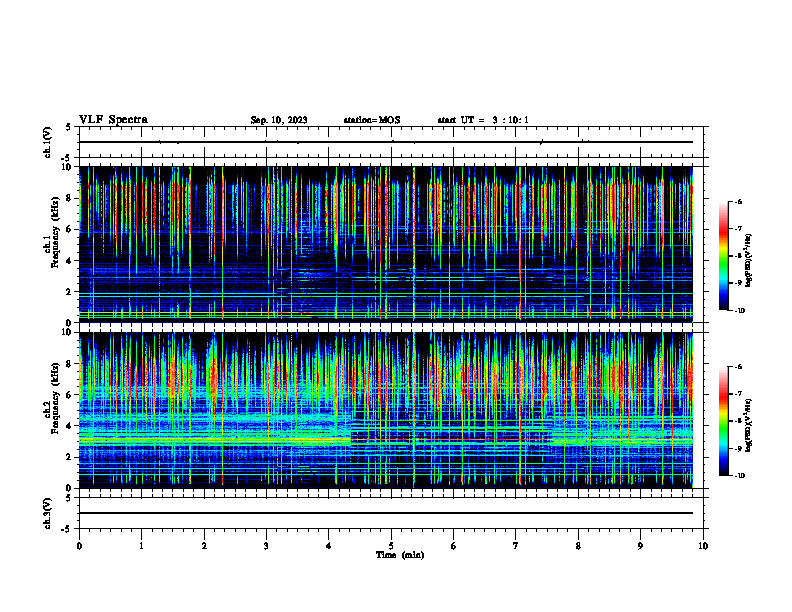792x612 pixels.
Task: Click the "3" tick on the time axis
Action: (x=266, y=546)
